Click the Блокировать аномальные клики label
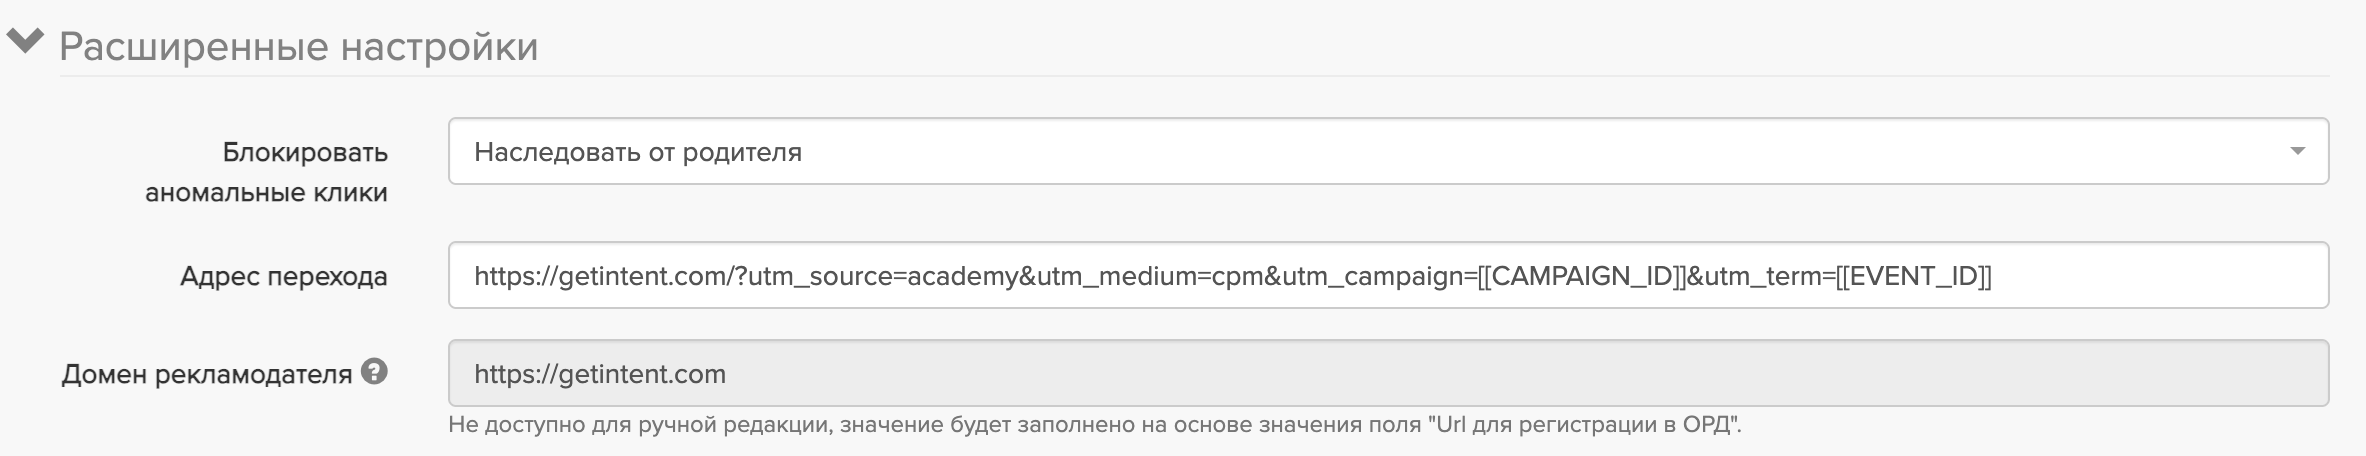2366x456 pixels. click(x=266, y=172)
